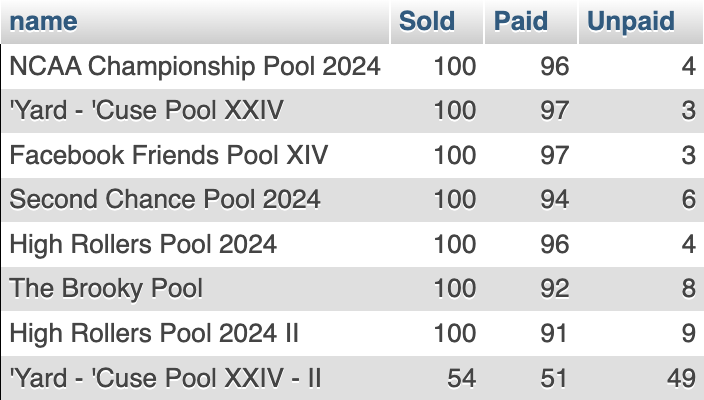Sort table by the Unpaid column header
704x400 pixels.
(631, 21)
